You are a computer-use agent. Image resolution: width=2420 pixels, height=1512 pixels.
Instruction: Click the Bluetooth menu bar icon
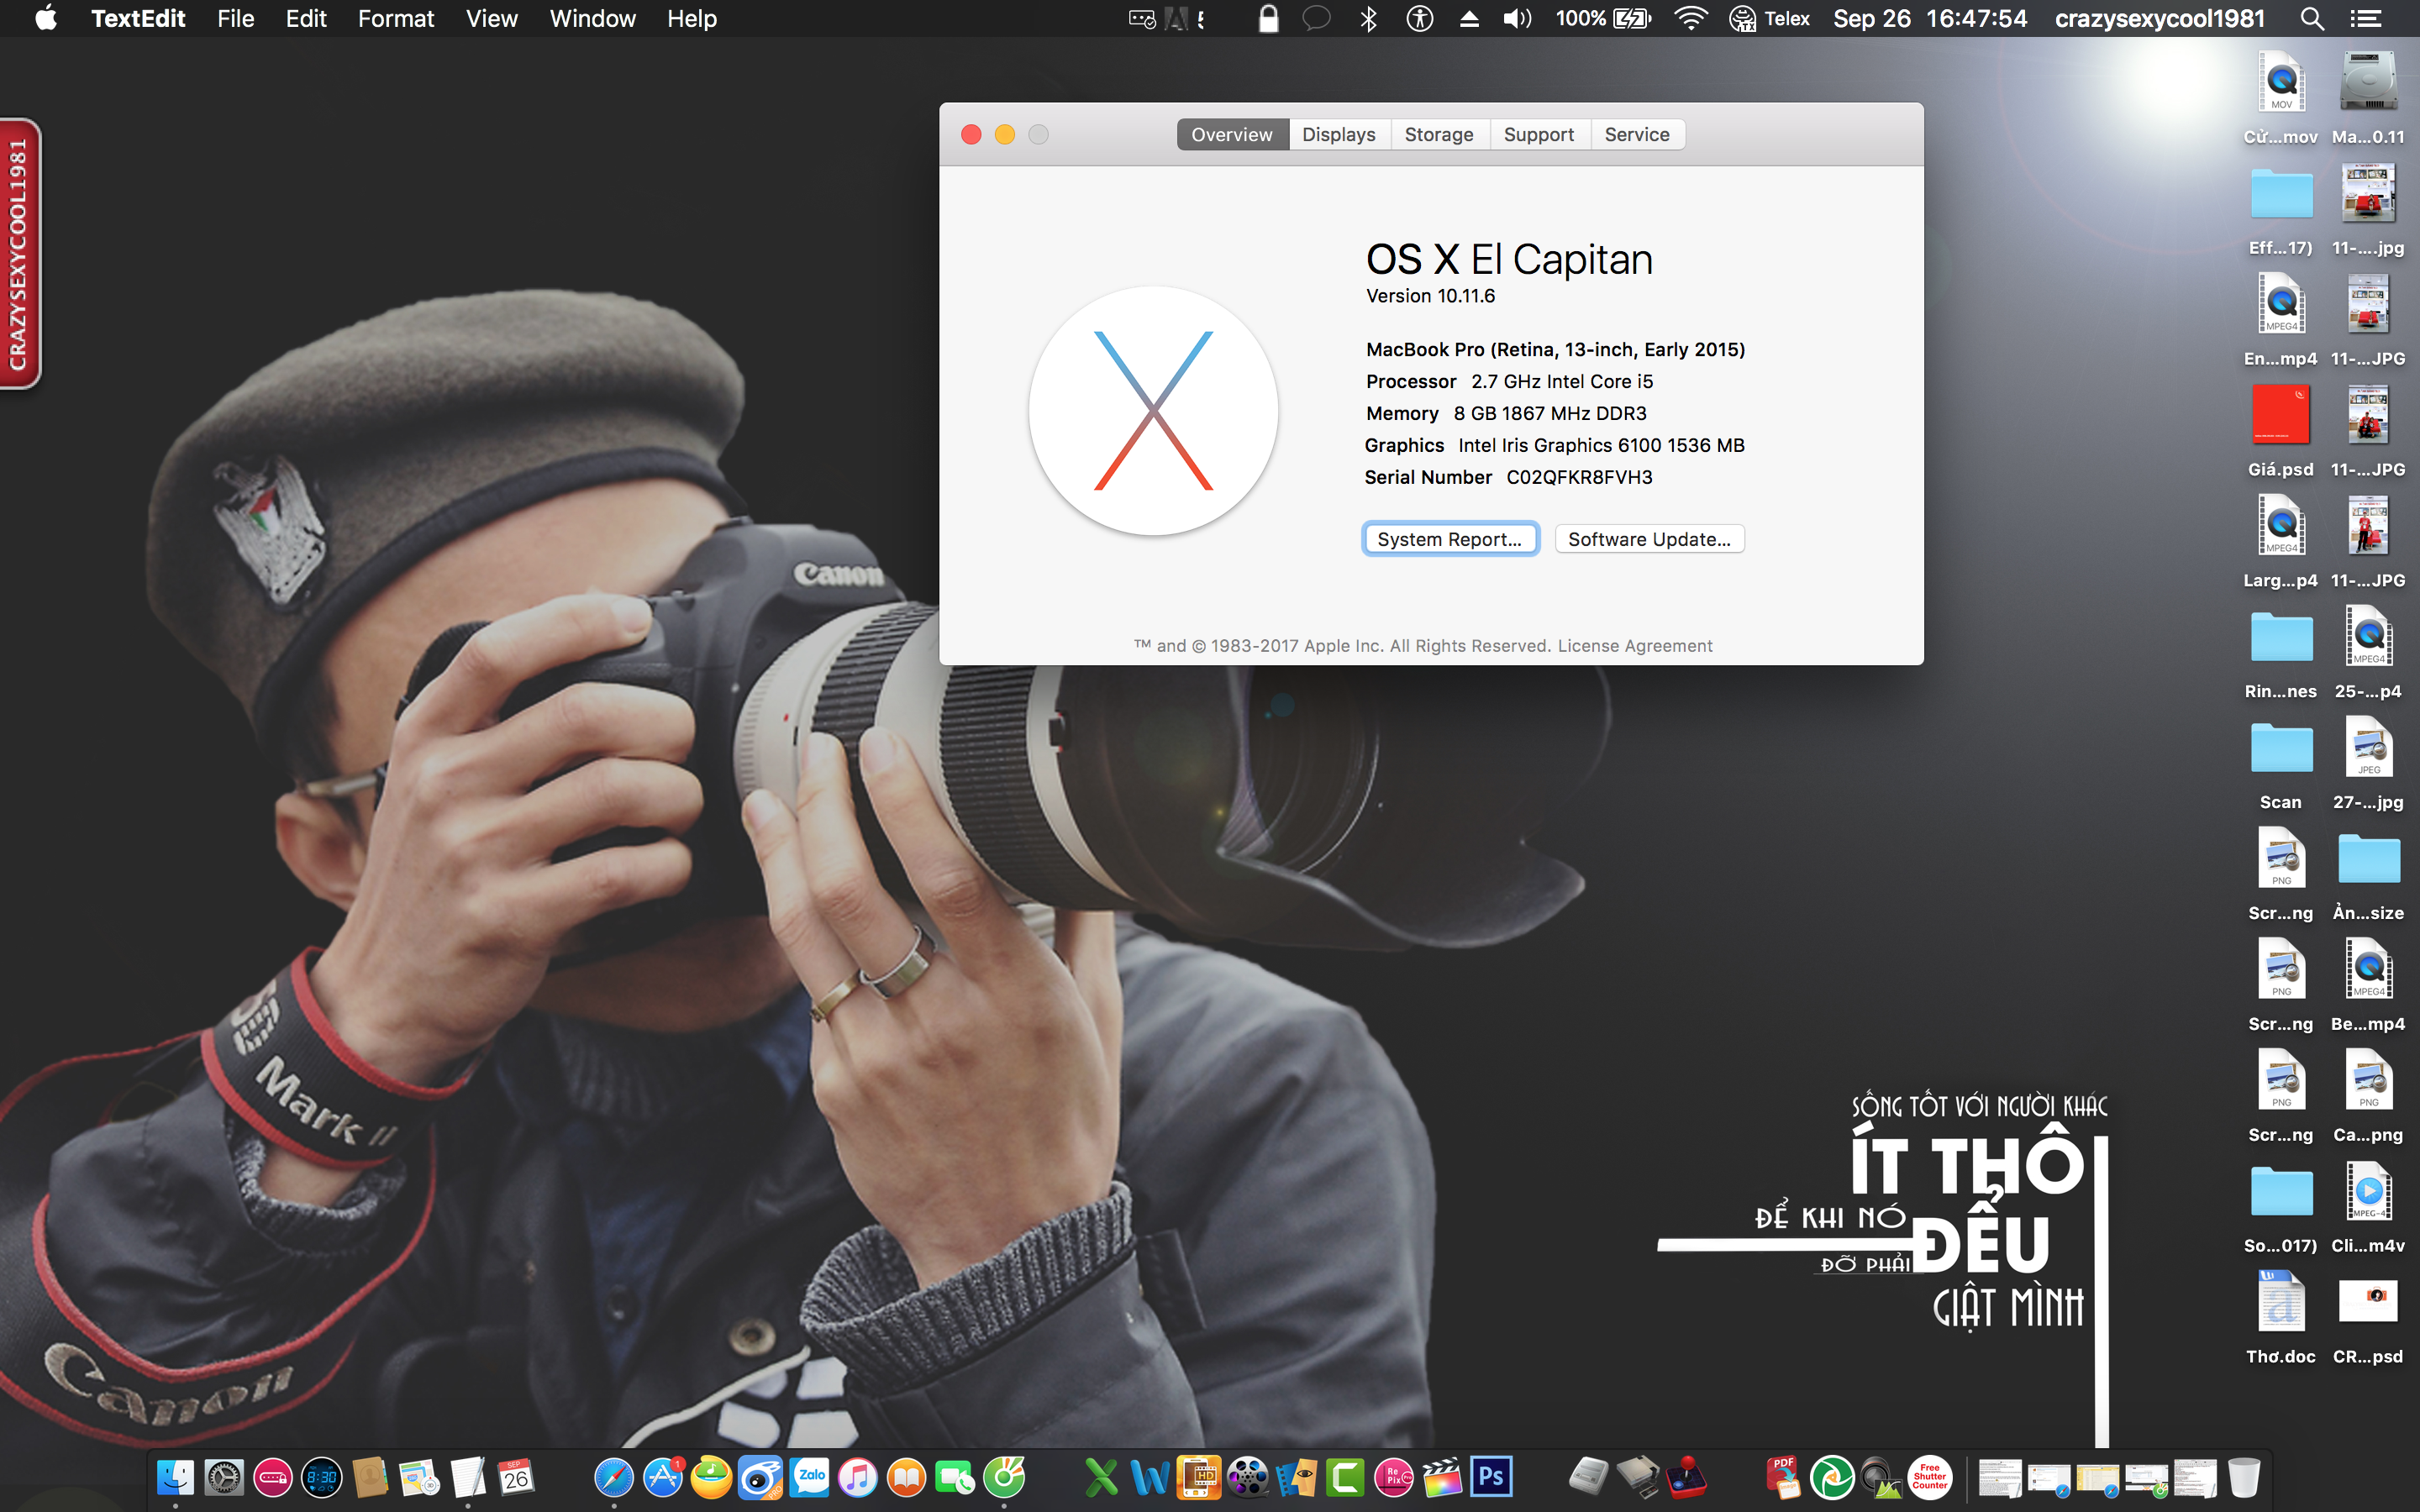pyautogui.click(x=1369, y=19)
